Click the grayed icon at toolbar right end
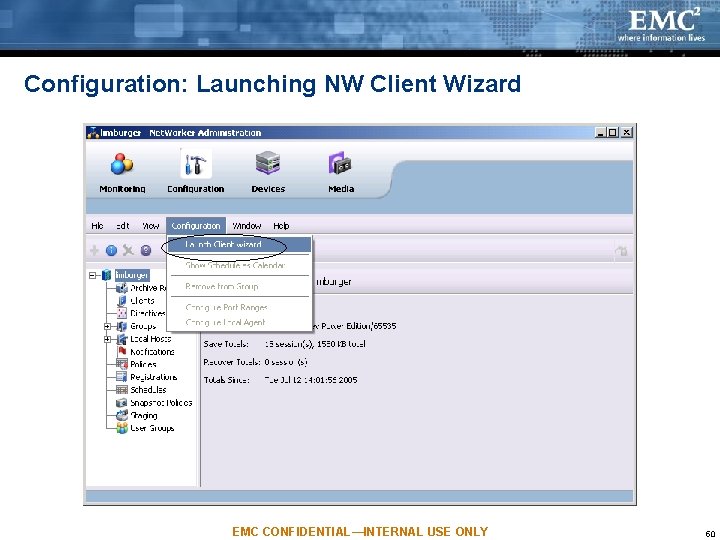The height and width of the screenshot is (540, 720). click(x=621, y=251)
